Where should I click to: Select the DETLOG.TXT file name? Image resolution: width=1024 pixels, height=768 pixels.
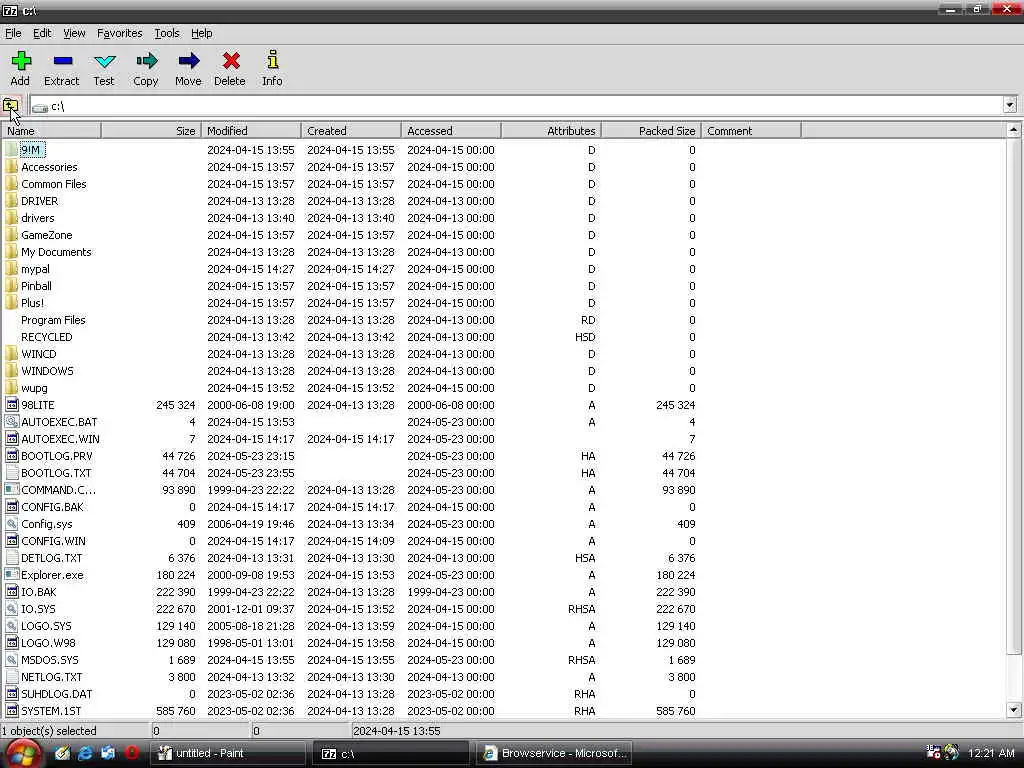pos(52,558)
